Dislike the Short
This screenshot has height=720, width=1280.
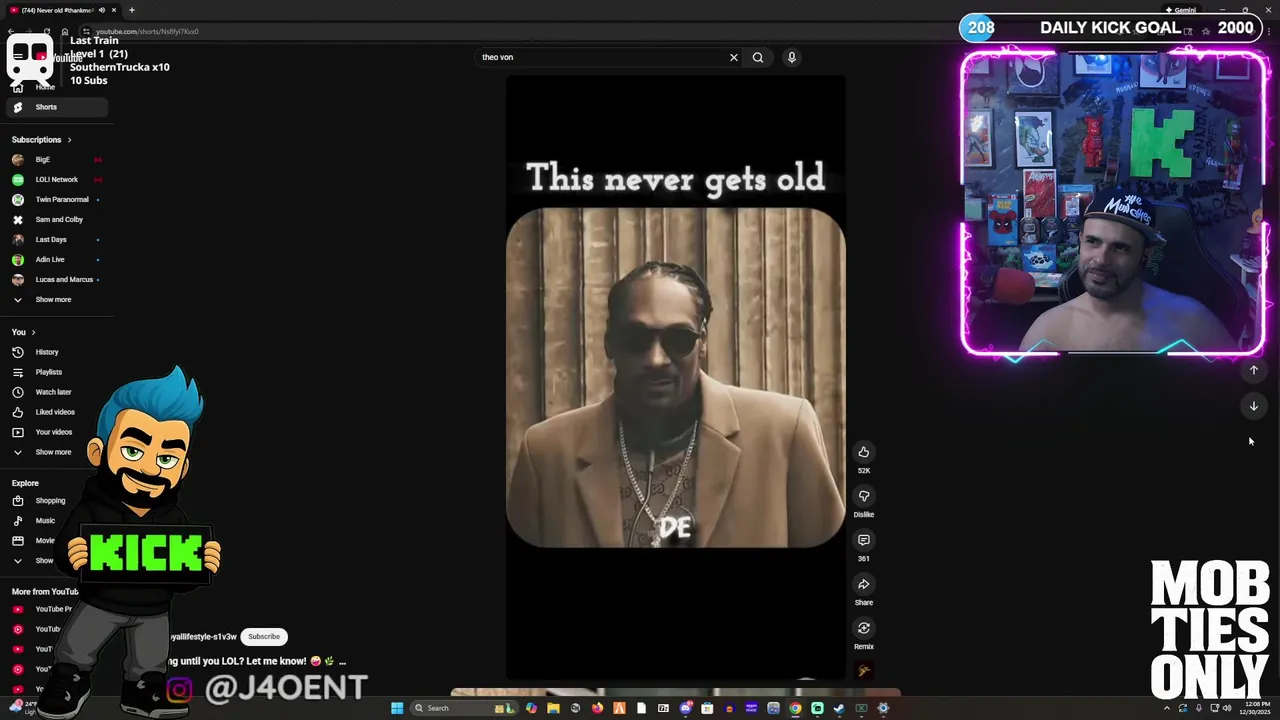coord(864,496)
